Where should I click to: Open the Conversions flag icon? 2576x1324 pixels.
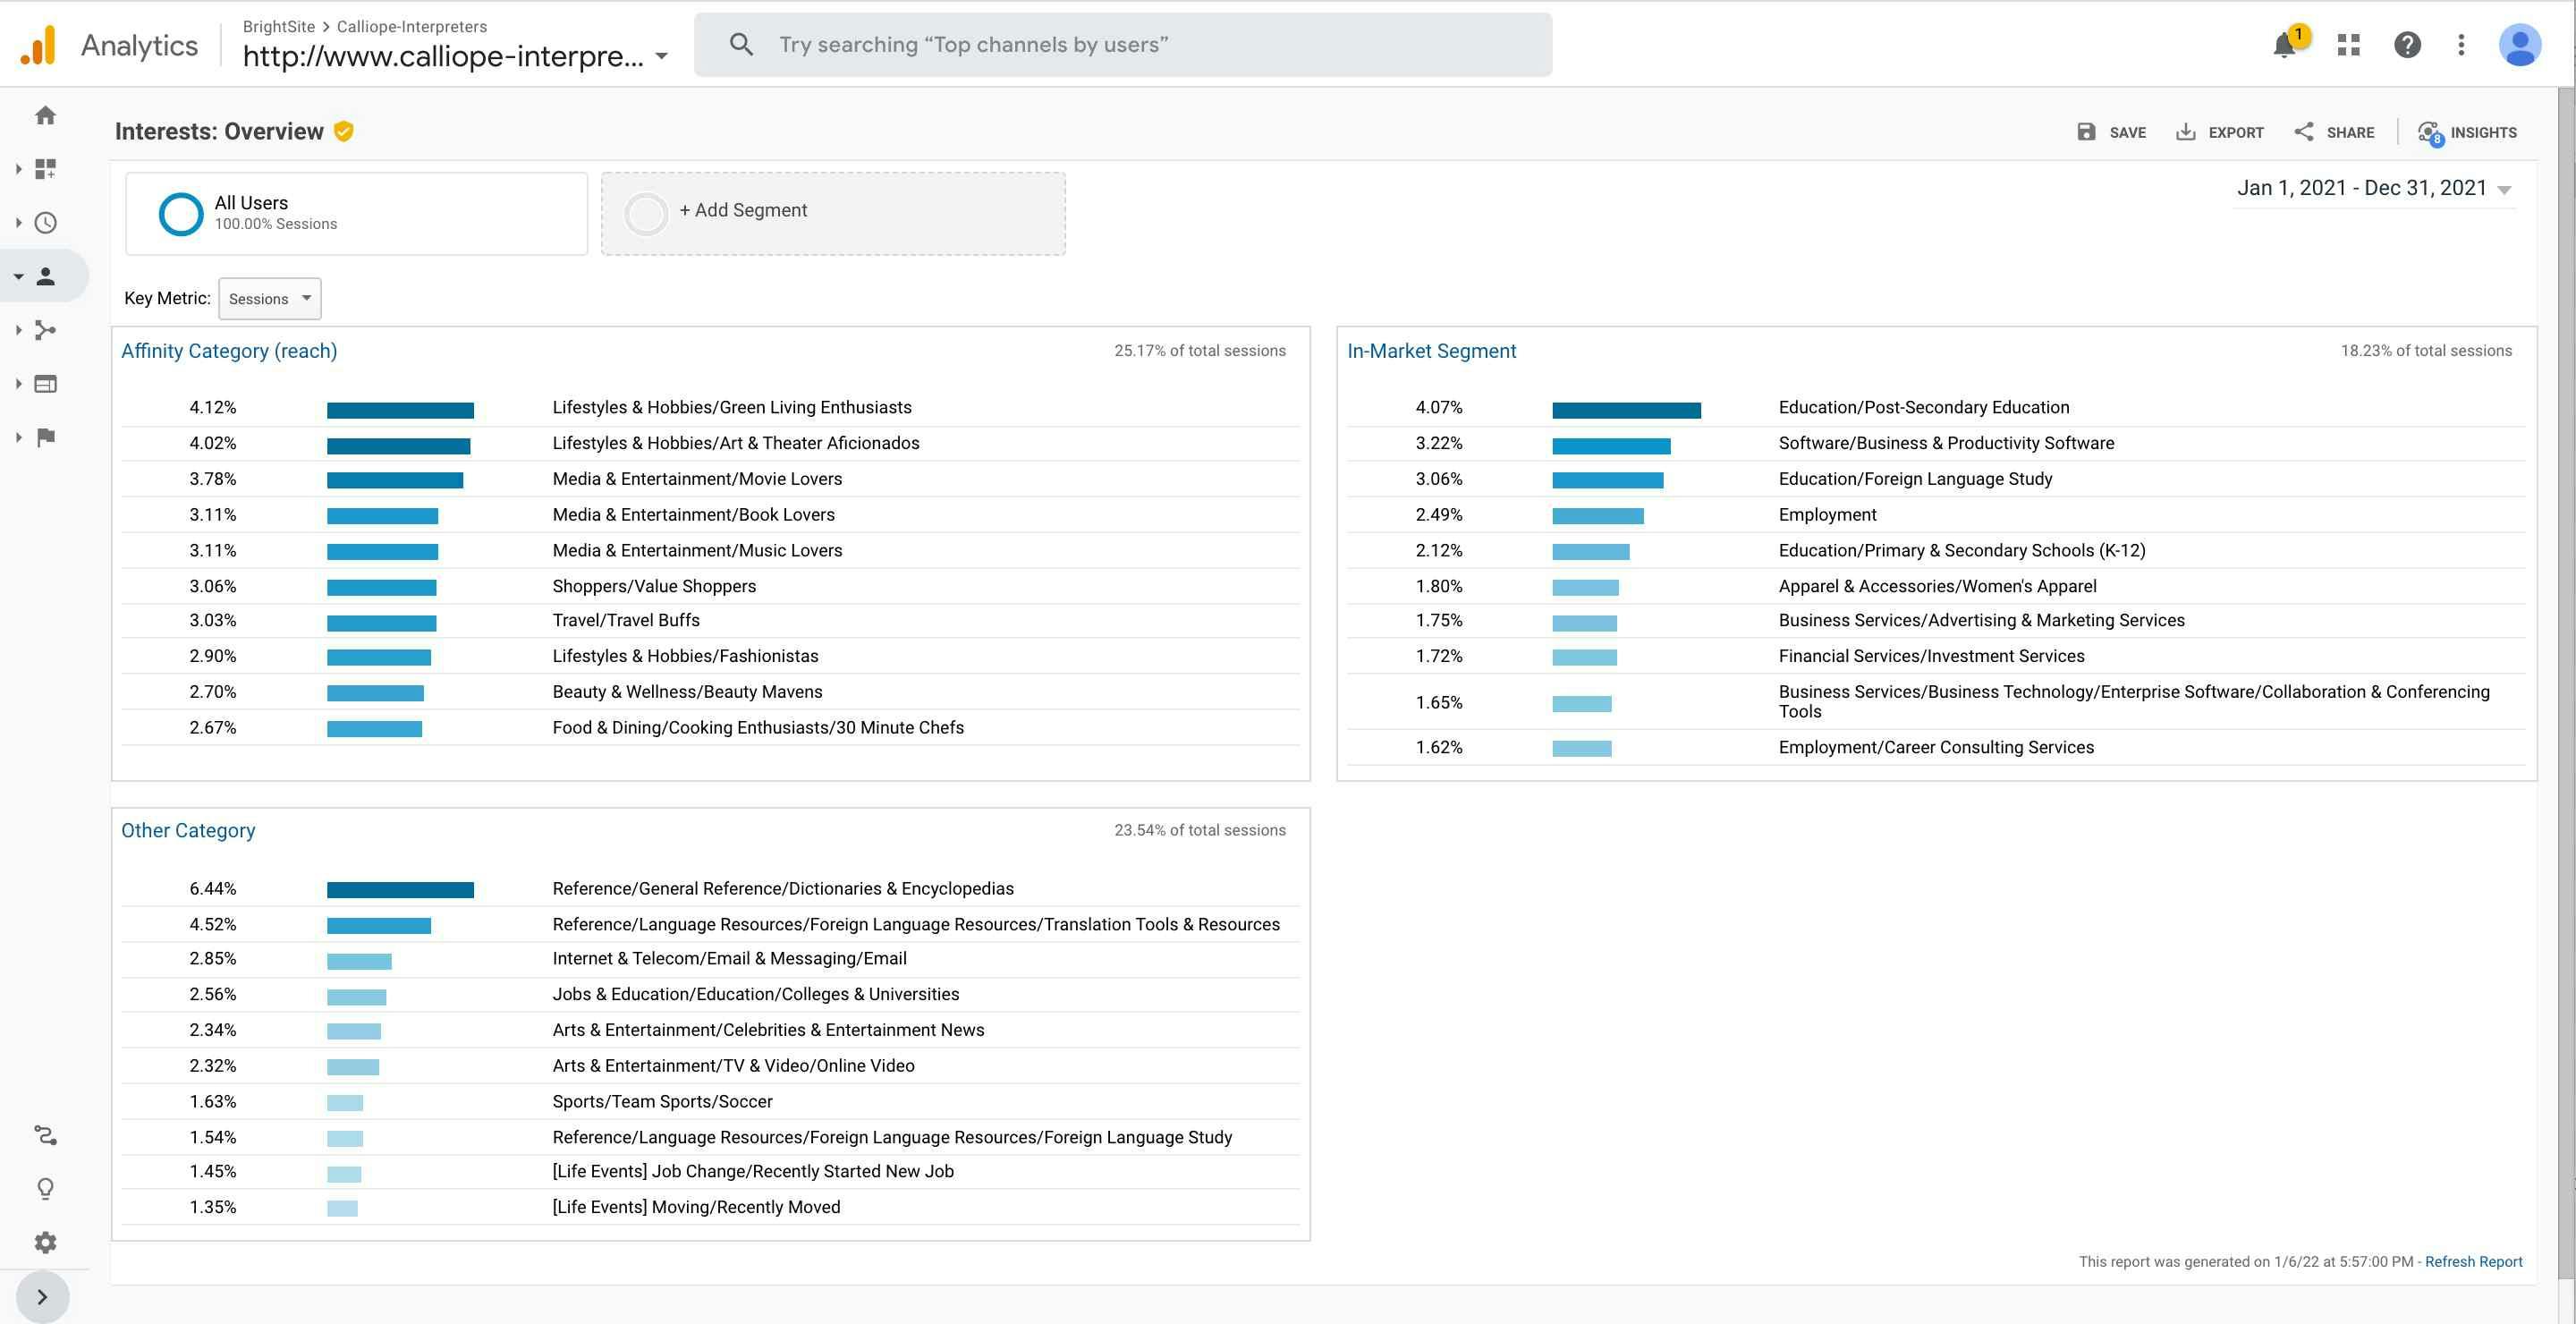point(45,437)
